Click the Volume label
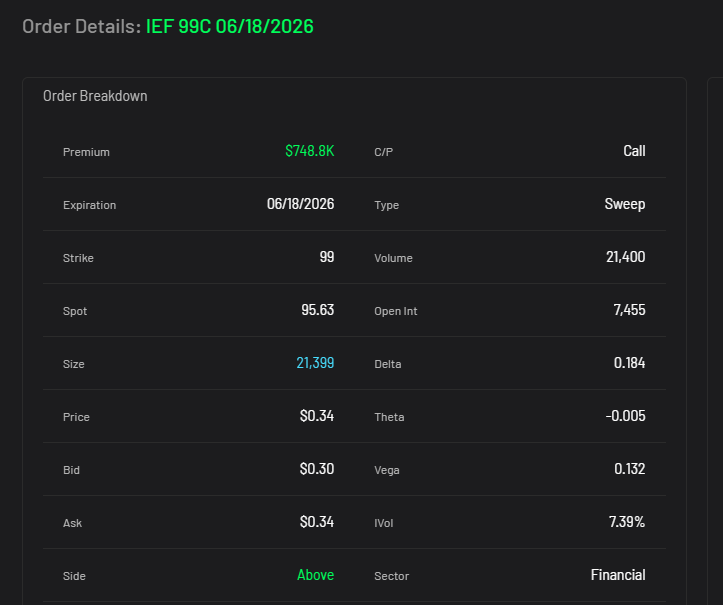This screenshot has height=605, width=723. coord(393,258)
